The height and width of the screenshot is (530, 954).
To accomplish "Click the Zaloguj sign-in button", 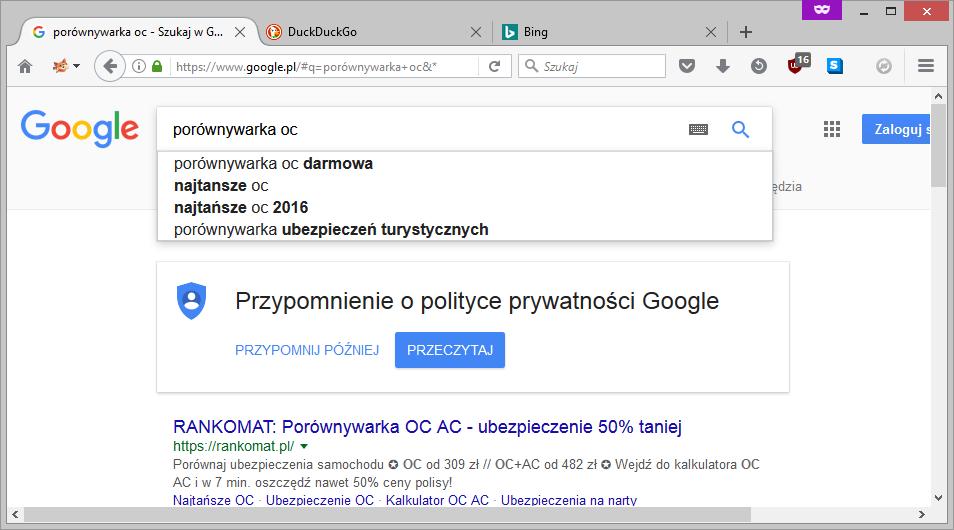I will (896, 129).
